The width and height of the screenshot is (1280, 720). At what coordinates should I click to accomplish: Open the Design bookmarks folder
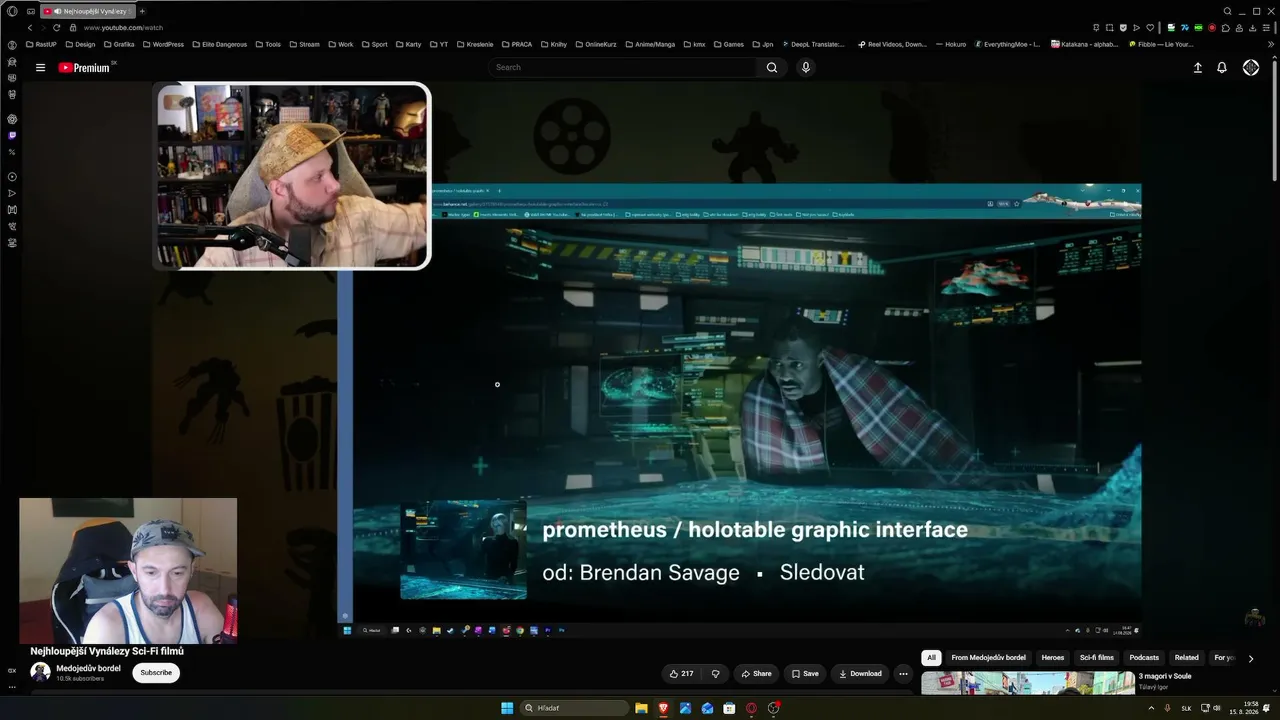coord(81,44)
